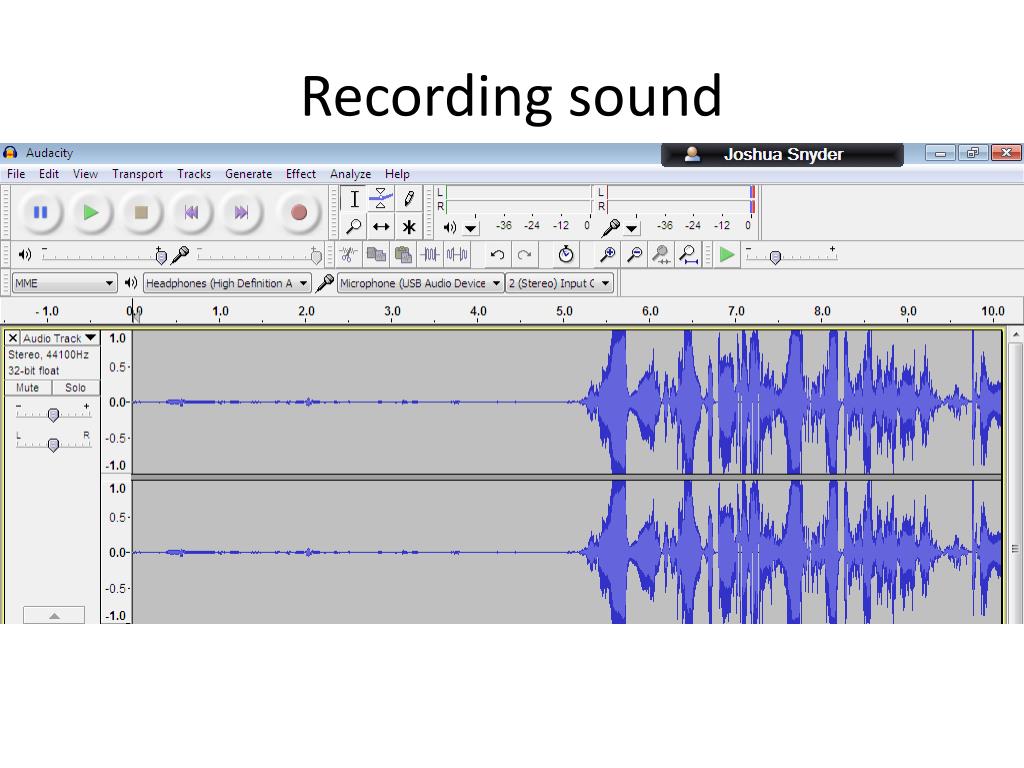Click the green Play button
The width and height of the screenshot is (1024, 768).
pos(91,212)
